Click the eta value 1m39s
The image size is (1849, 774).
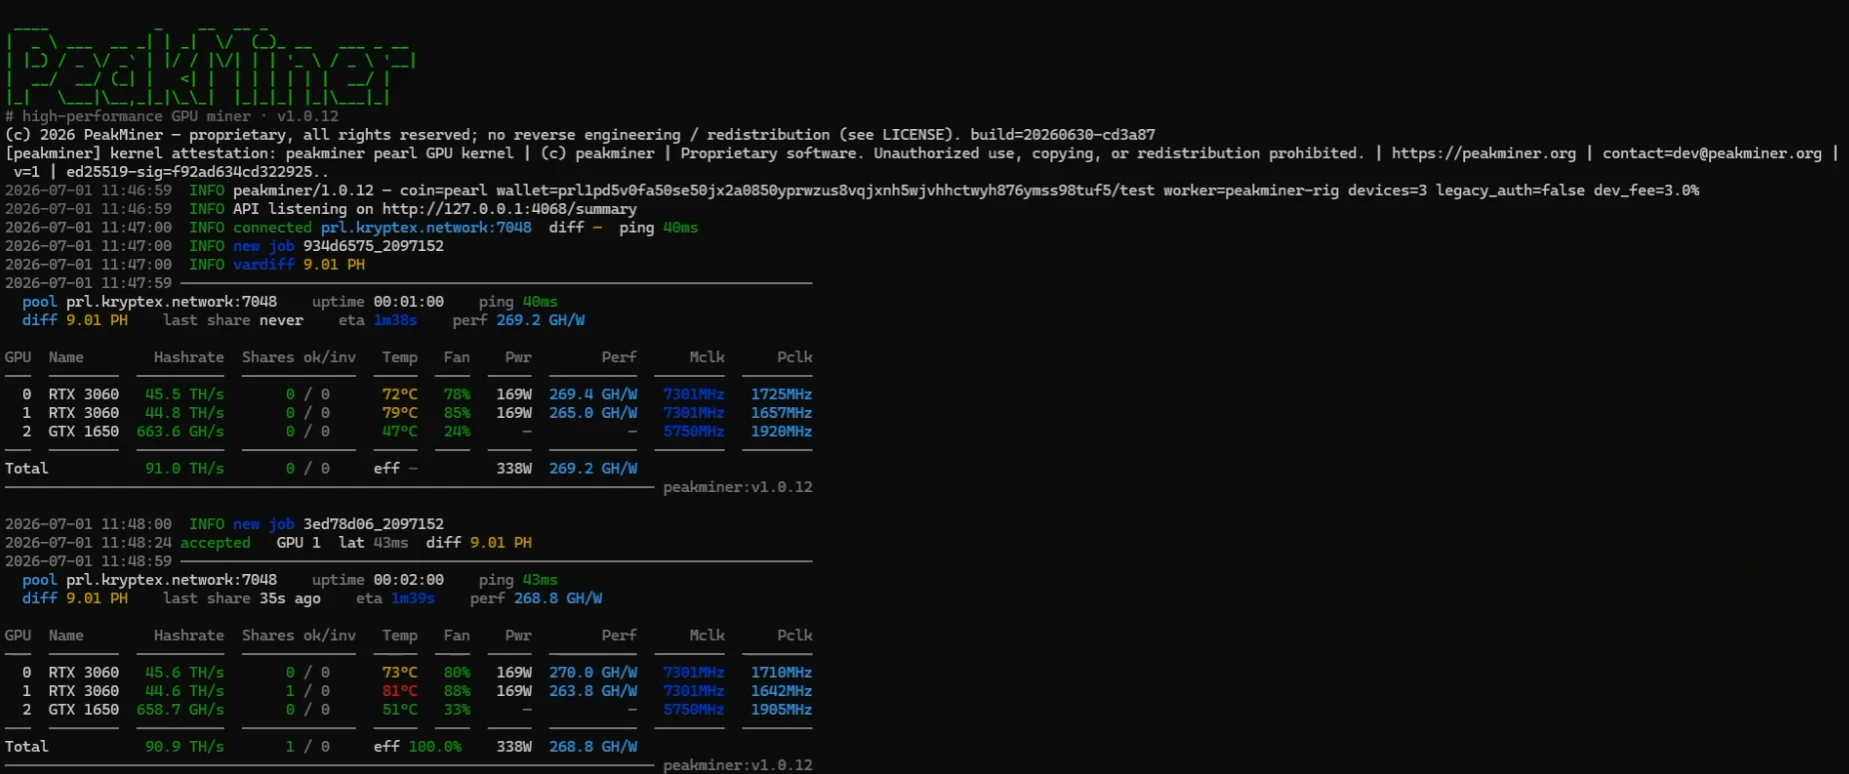click(x=412, y=599)
